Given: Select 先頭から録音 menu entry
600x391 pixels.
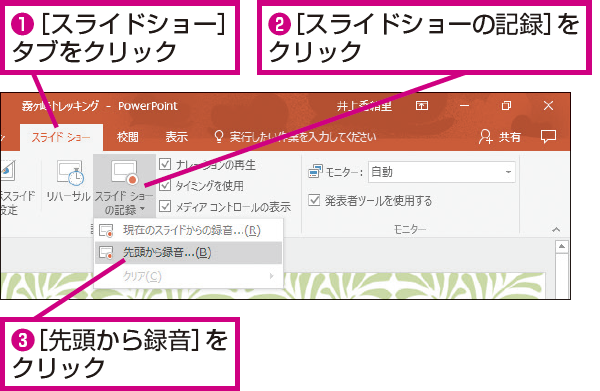Looking at the screenshot, I should click(188, 253).
